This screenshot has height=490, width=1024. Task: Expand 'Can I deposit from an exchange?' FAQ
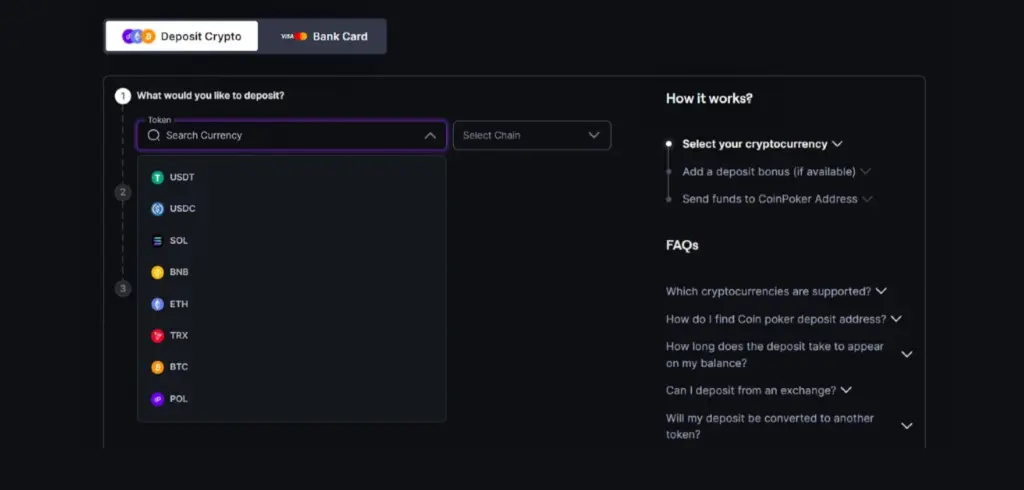[759, 390]
